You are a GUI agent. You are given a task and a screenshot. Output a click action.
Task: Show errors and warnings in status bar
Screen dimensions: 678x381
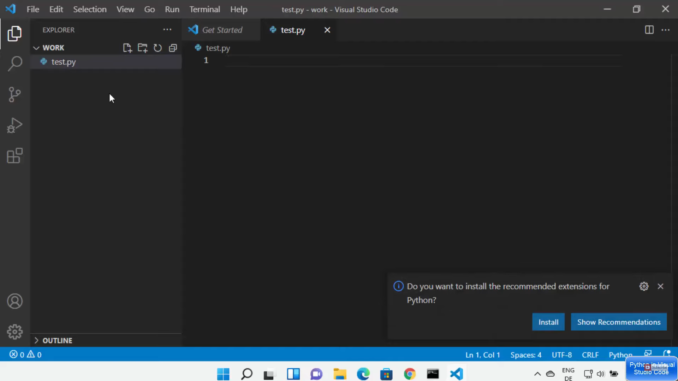[x=26, y=355]
